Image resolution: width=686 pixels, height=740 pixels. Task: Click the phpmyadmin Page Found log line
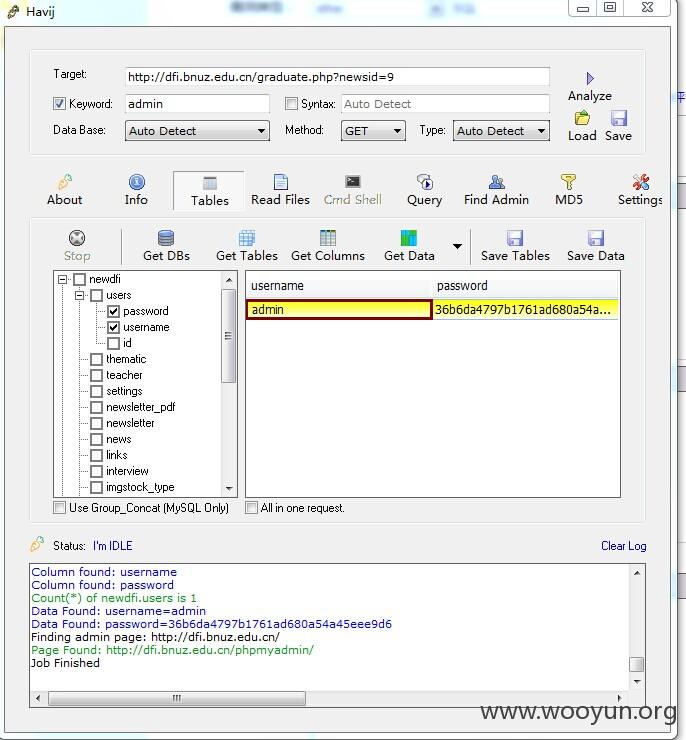(172, 650)
